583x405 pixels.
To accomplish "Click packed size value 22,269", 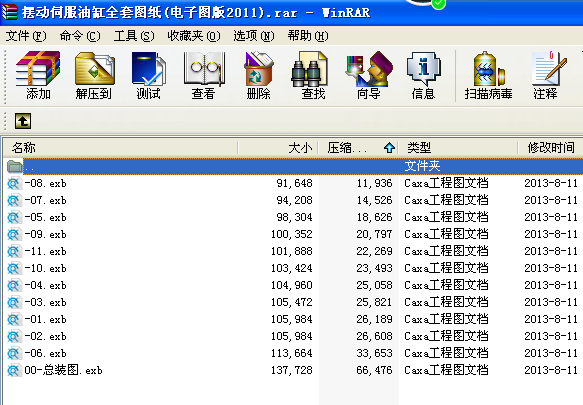I will tap(374, 251).
